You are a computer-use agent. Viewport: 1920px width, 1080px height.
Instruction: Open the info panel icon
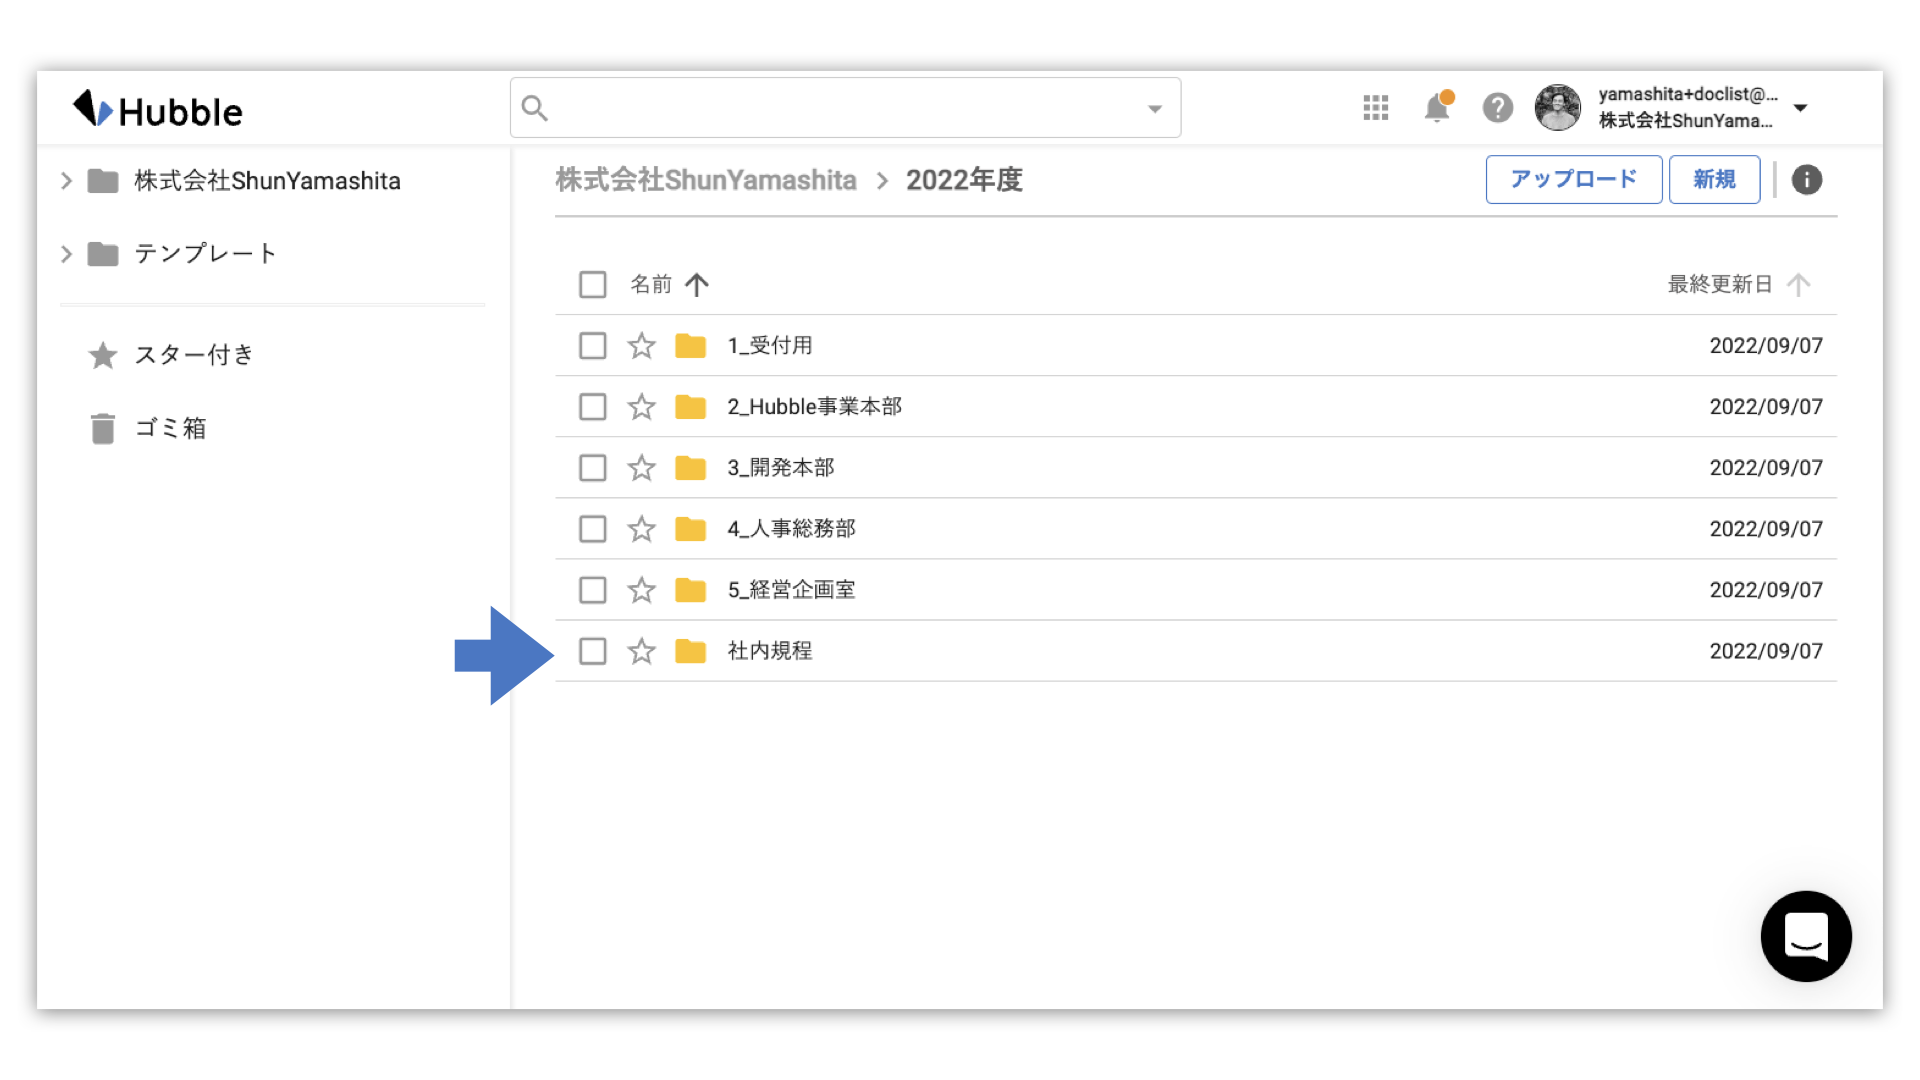coord(1806,180)
